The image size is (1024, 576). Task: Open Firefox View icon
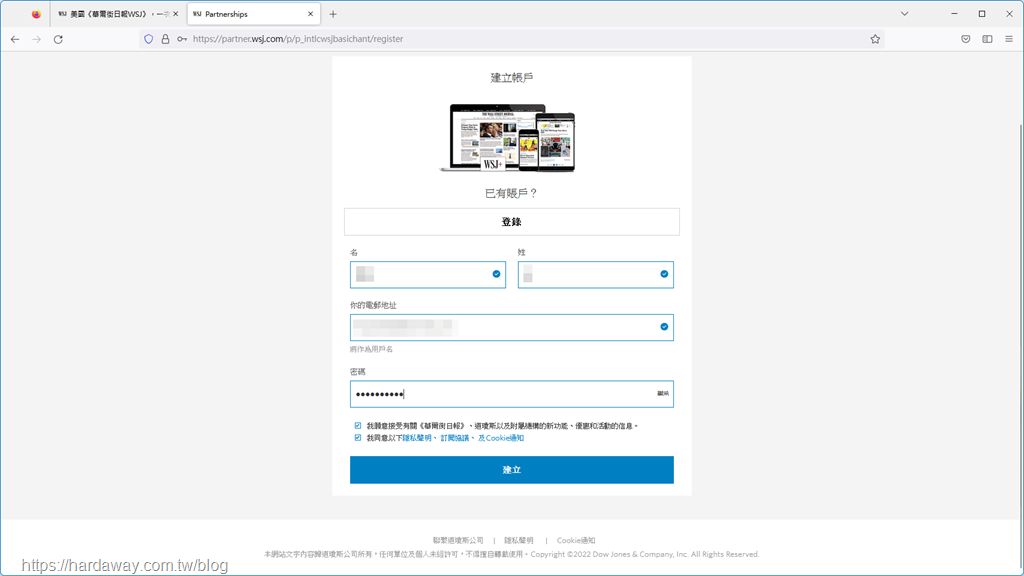pyautogui.click(x=36, y=14)
